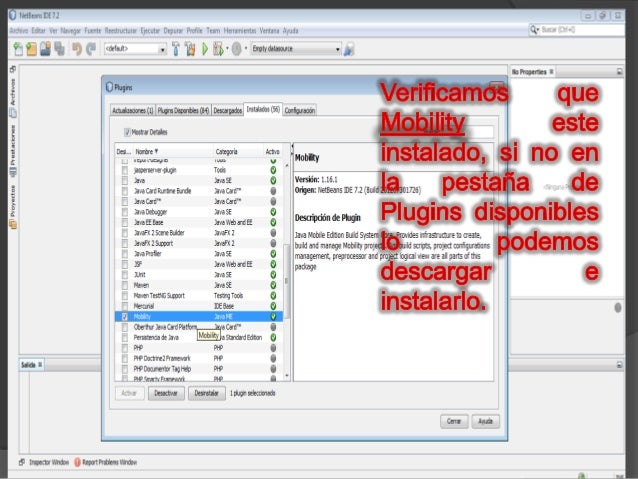
Task: Expand the Debug button dropdown arrow
Action: tap(227, 49)
